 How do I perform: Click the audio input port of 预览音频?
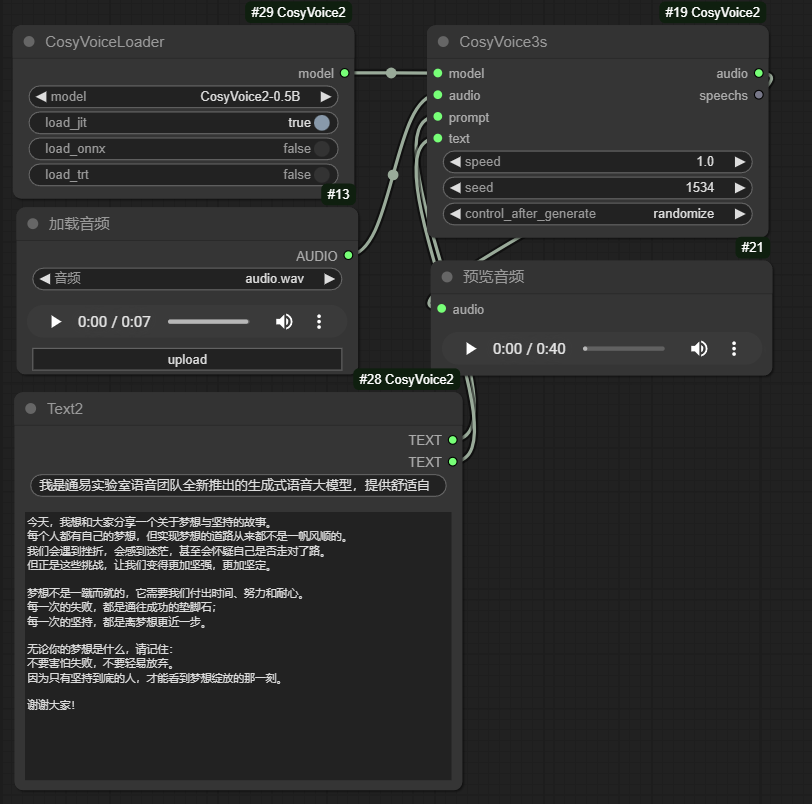(x=442, y=309)
